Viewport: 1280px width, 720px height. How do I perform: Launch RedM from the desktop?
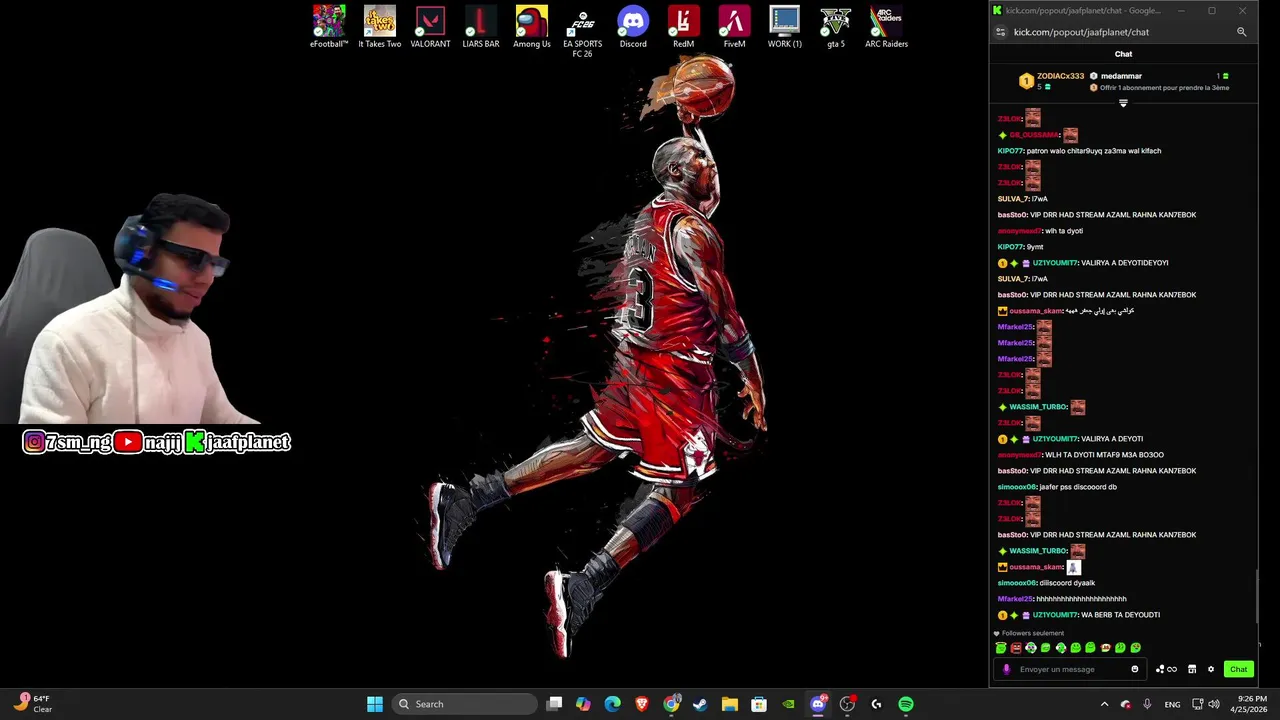coord(683,27)
